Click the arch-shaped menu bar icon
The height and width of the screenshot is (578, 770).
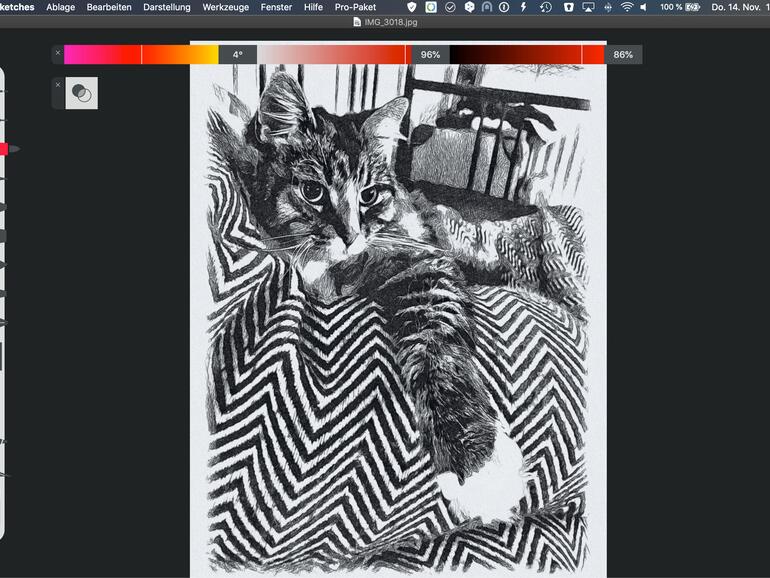(487, 7)
